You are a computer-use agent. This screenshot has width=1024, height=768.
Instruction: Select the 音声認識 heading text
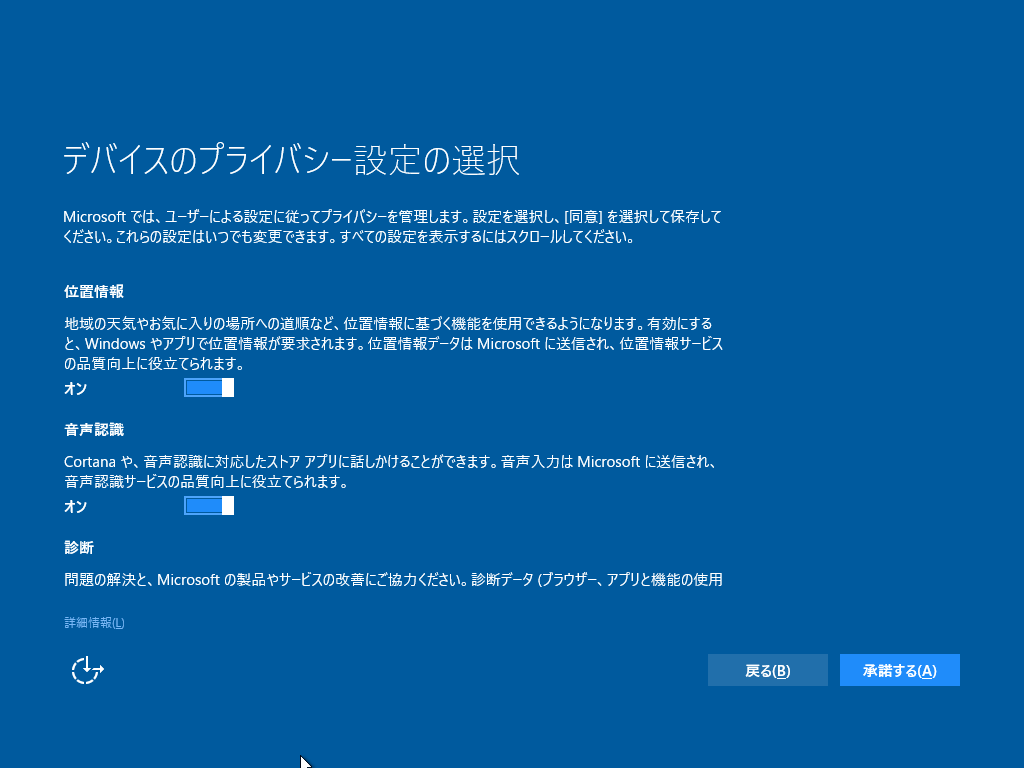click(x=94, y=430)
